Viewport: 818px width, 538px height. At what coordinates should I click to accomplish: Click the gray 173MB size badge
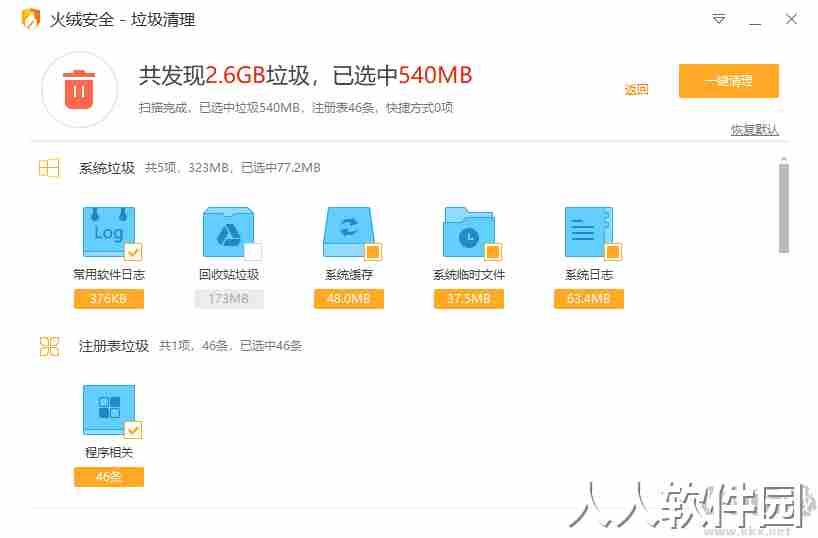(228, 299)
